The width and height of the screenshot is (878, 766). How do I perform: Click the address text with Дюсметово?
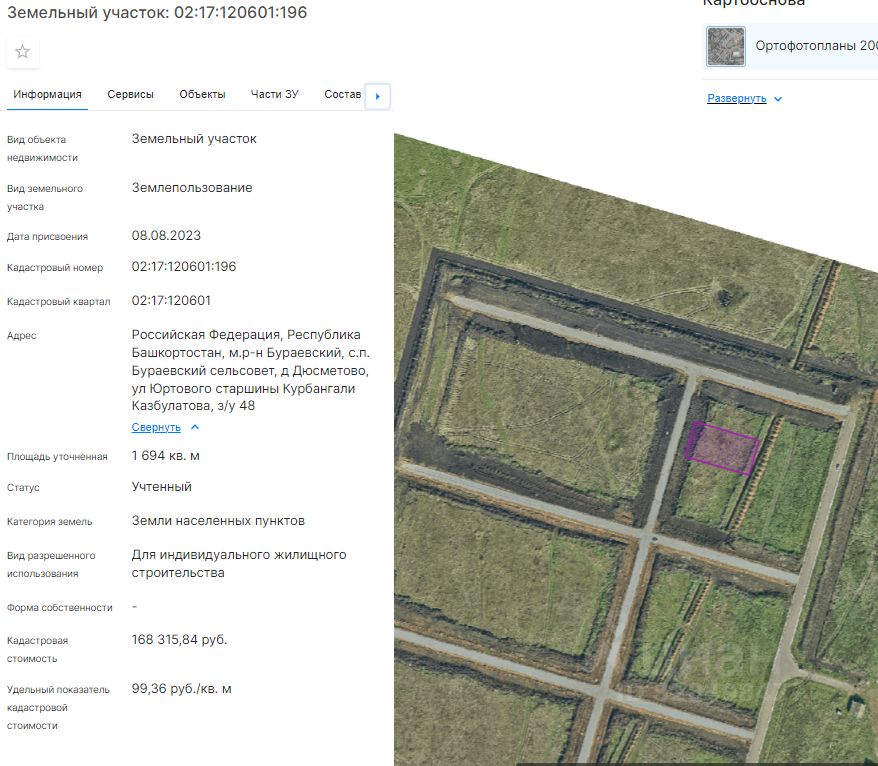pos(251,370)
